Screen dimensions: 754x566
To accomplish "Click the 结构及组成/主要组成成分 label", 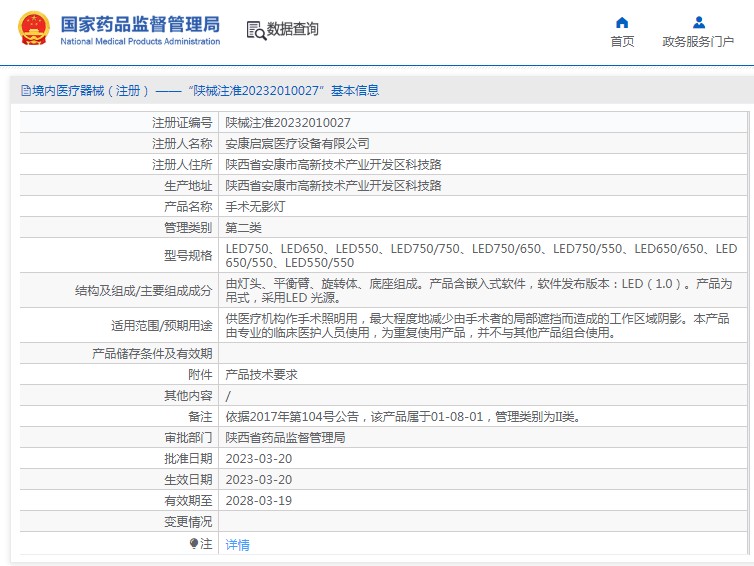I will [143, 290].
